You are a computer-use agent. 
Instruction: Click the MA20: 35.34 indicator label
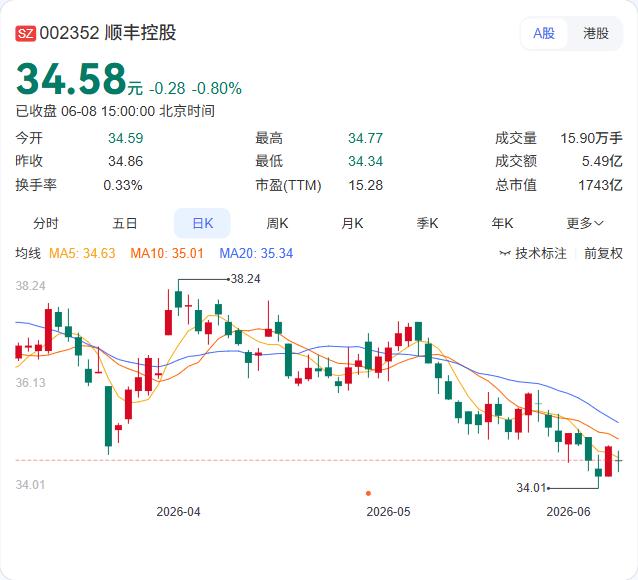point(256,253)
